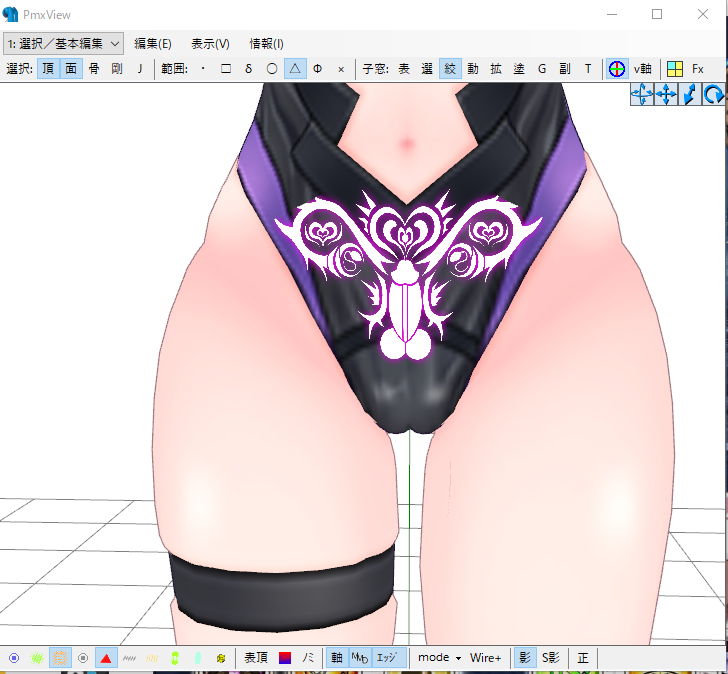Click the Wire+ wireframe button
The width and height of the screenshot is (728, 674).
(485, 658)
